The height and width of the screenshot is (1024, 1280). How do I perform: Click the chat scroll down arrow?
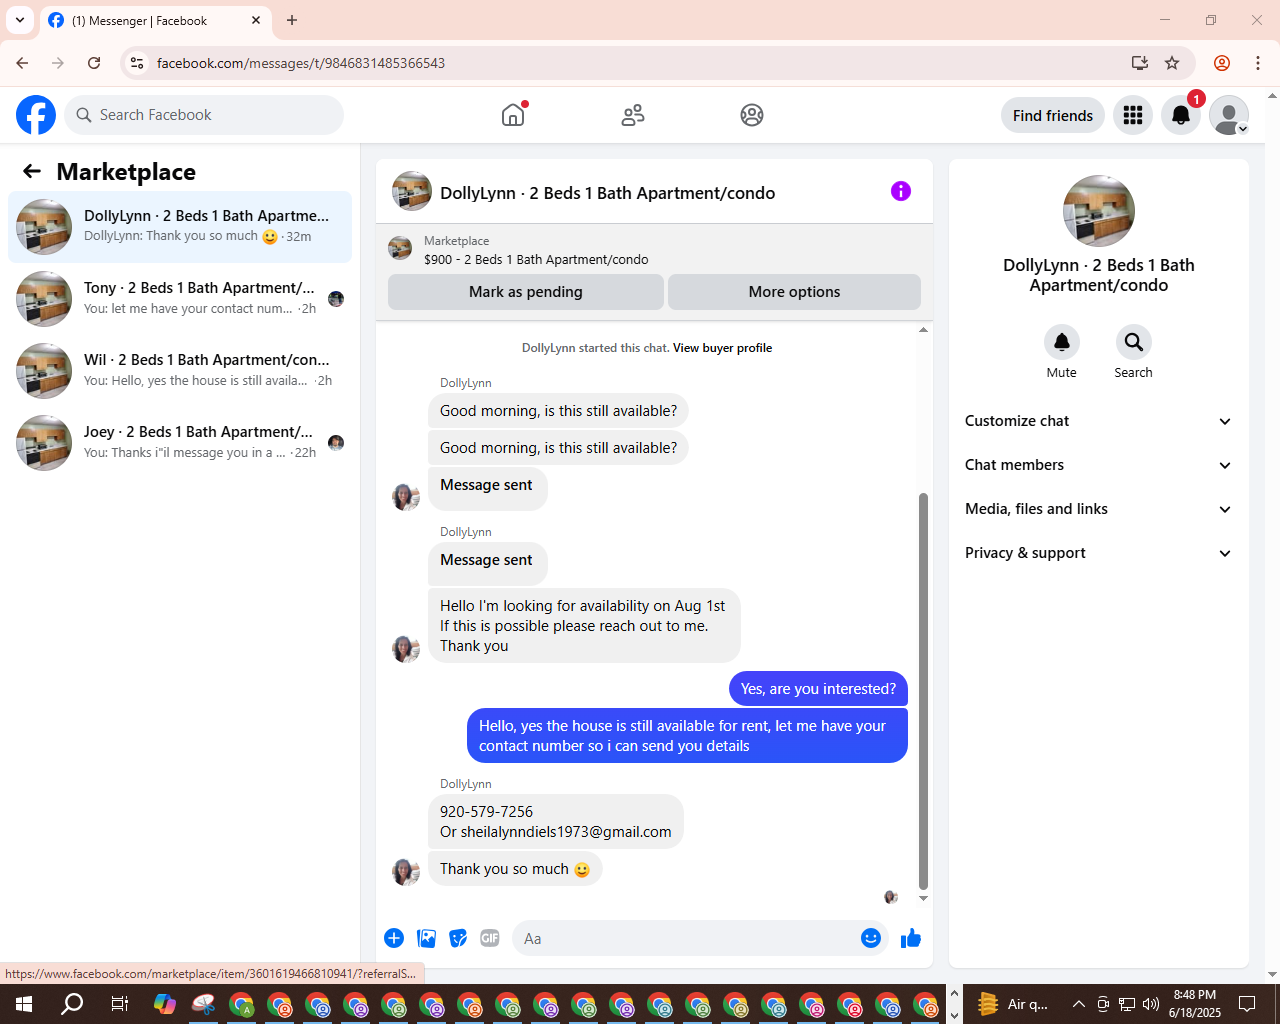click(923, 898)
